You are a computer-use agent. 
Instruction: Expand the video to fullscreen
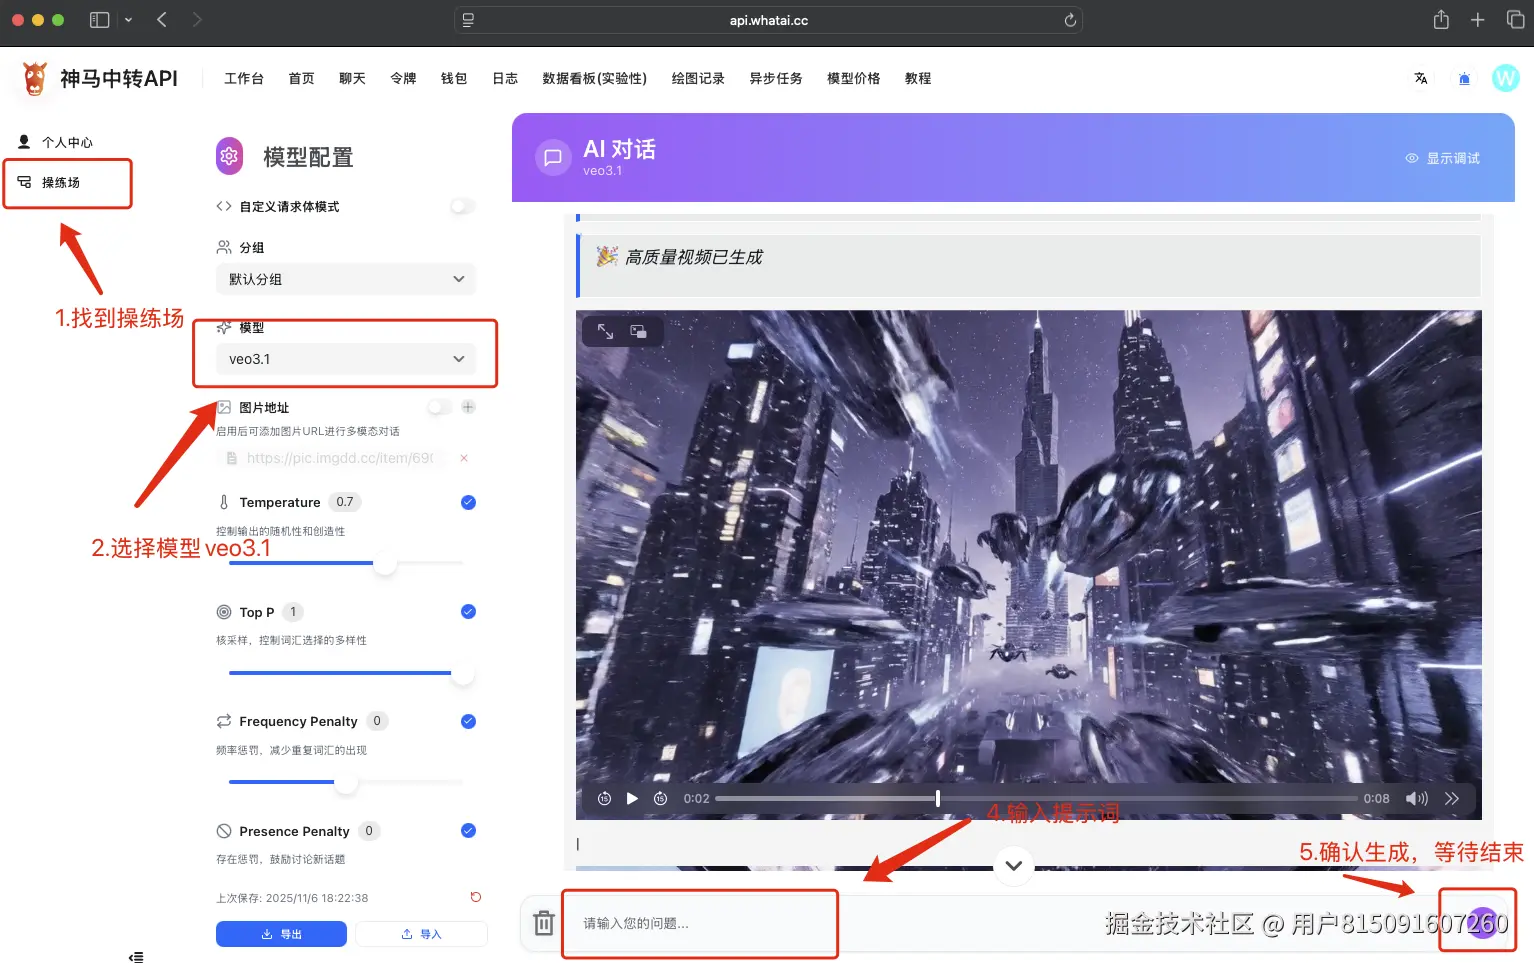point(605,331)
